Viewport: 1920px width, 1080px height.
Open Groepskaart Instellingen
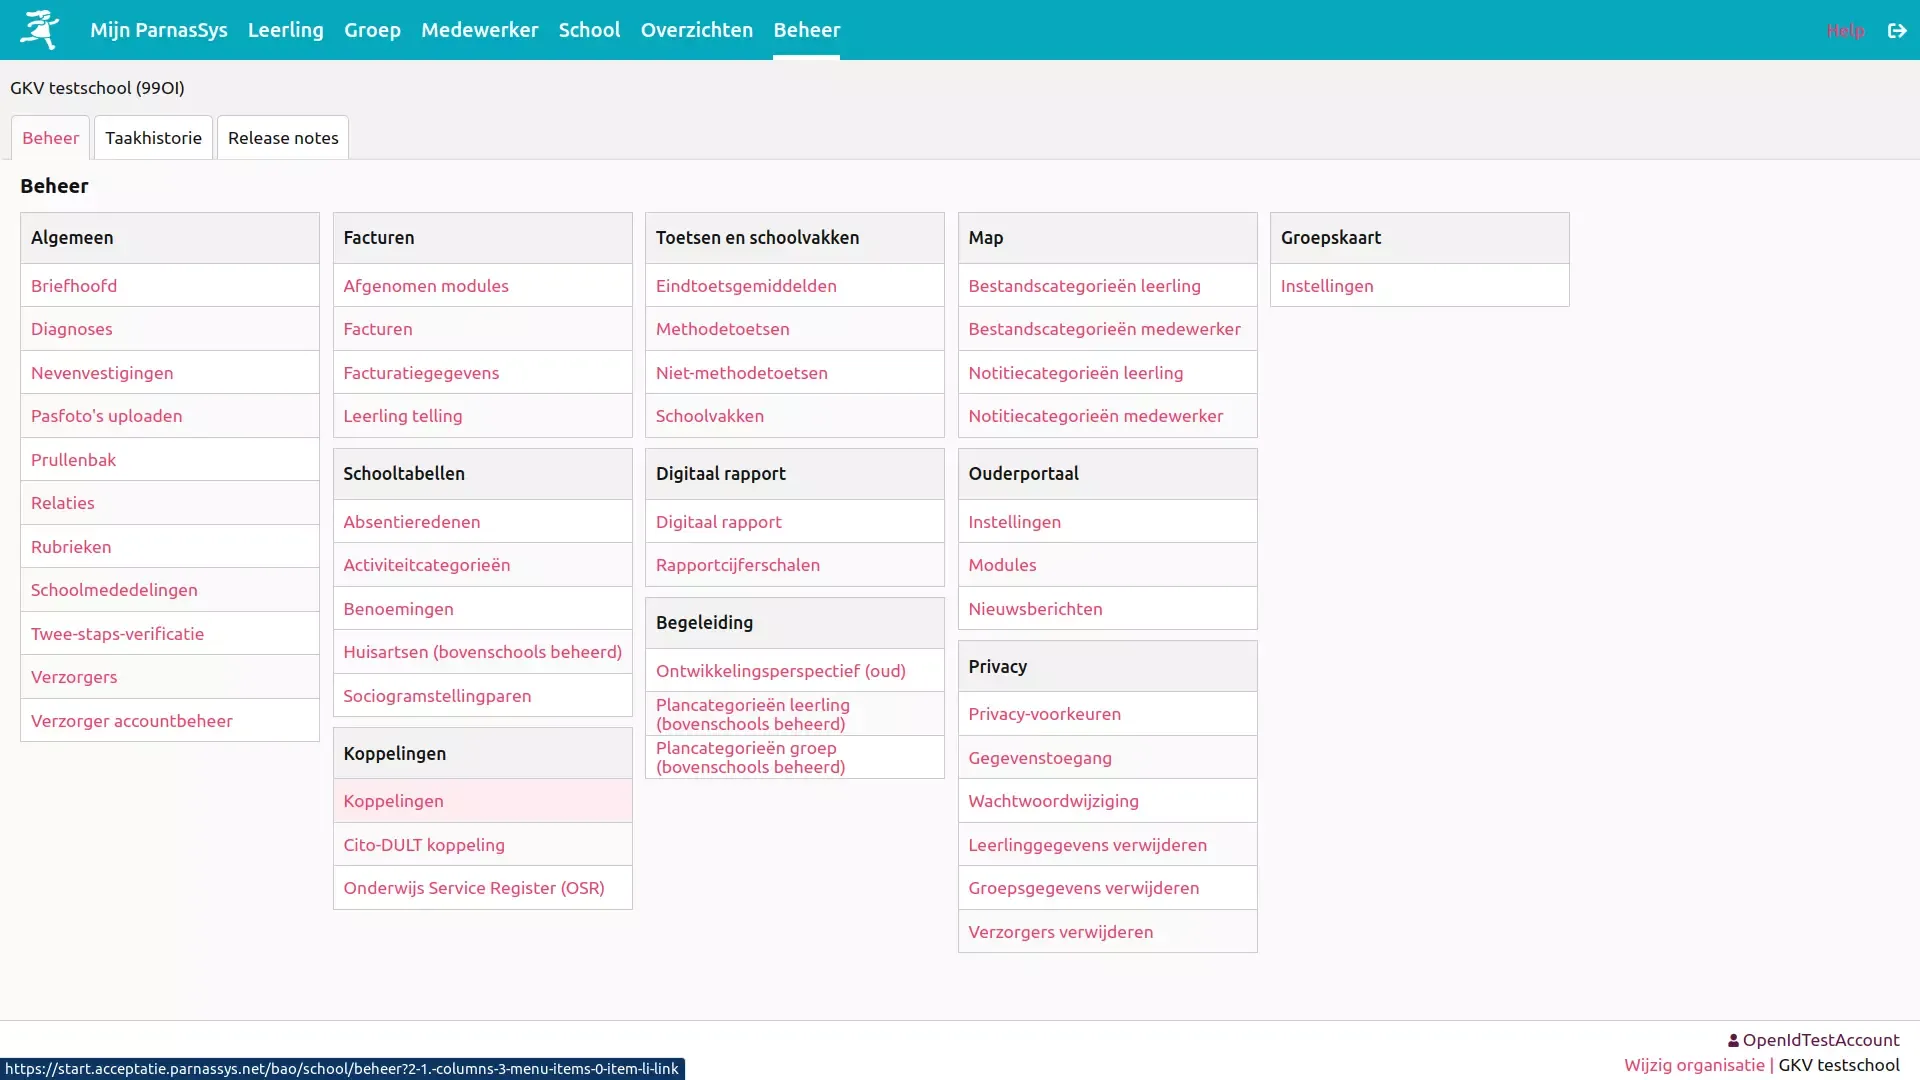pyautogui.click(x=1326, y=286)
